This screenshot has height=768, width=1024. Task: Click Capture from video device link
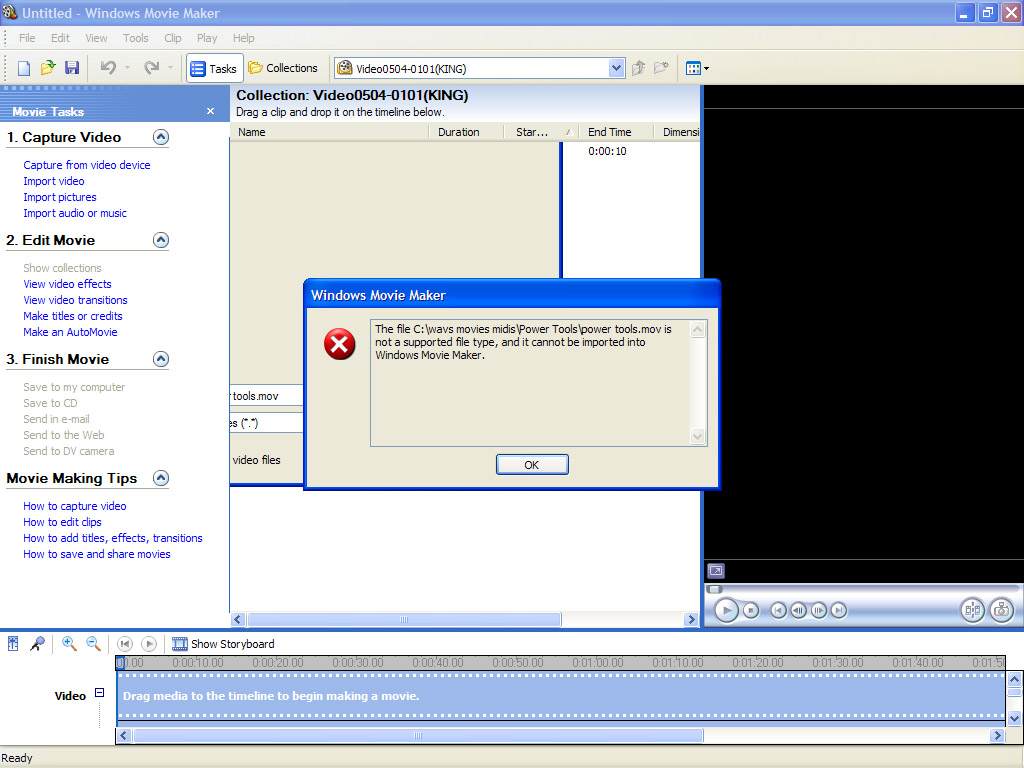point(87,165)
